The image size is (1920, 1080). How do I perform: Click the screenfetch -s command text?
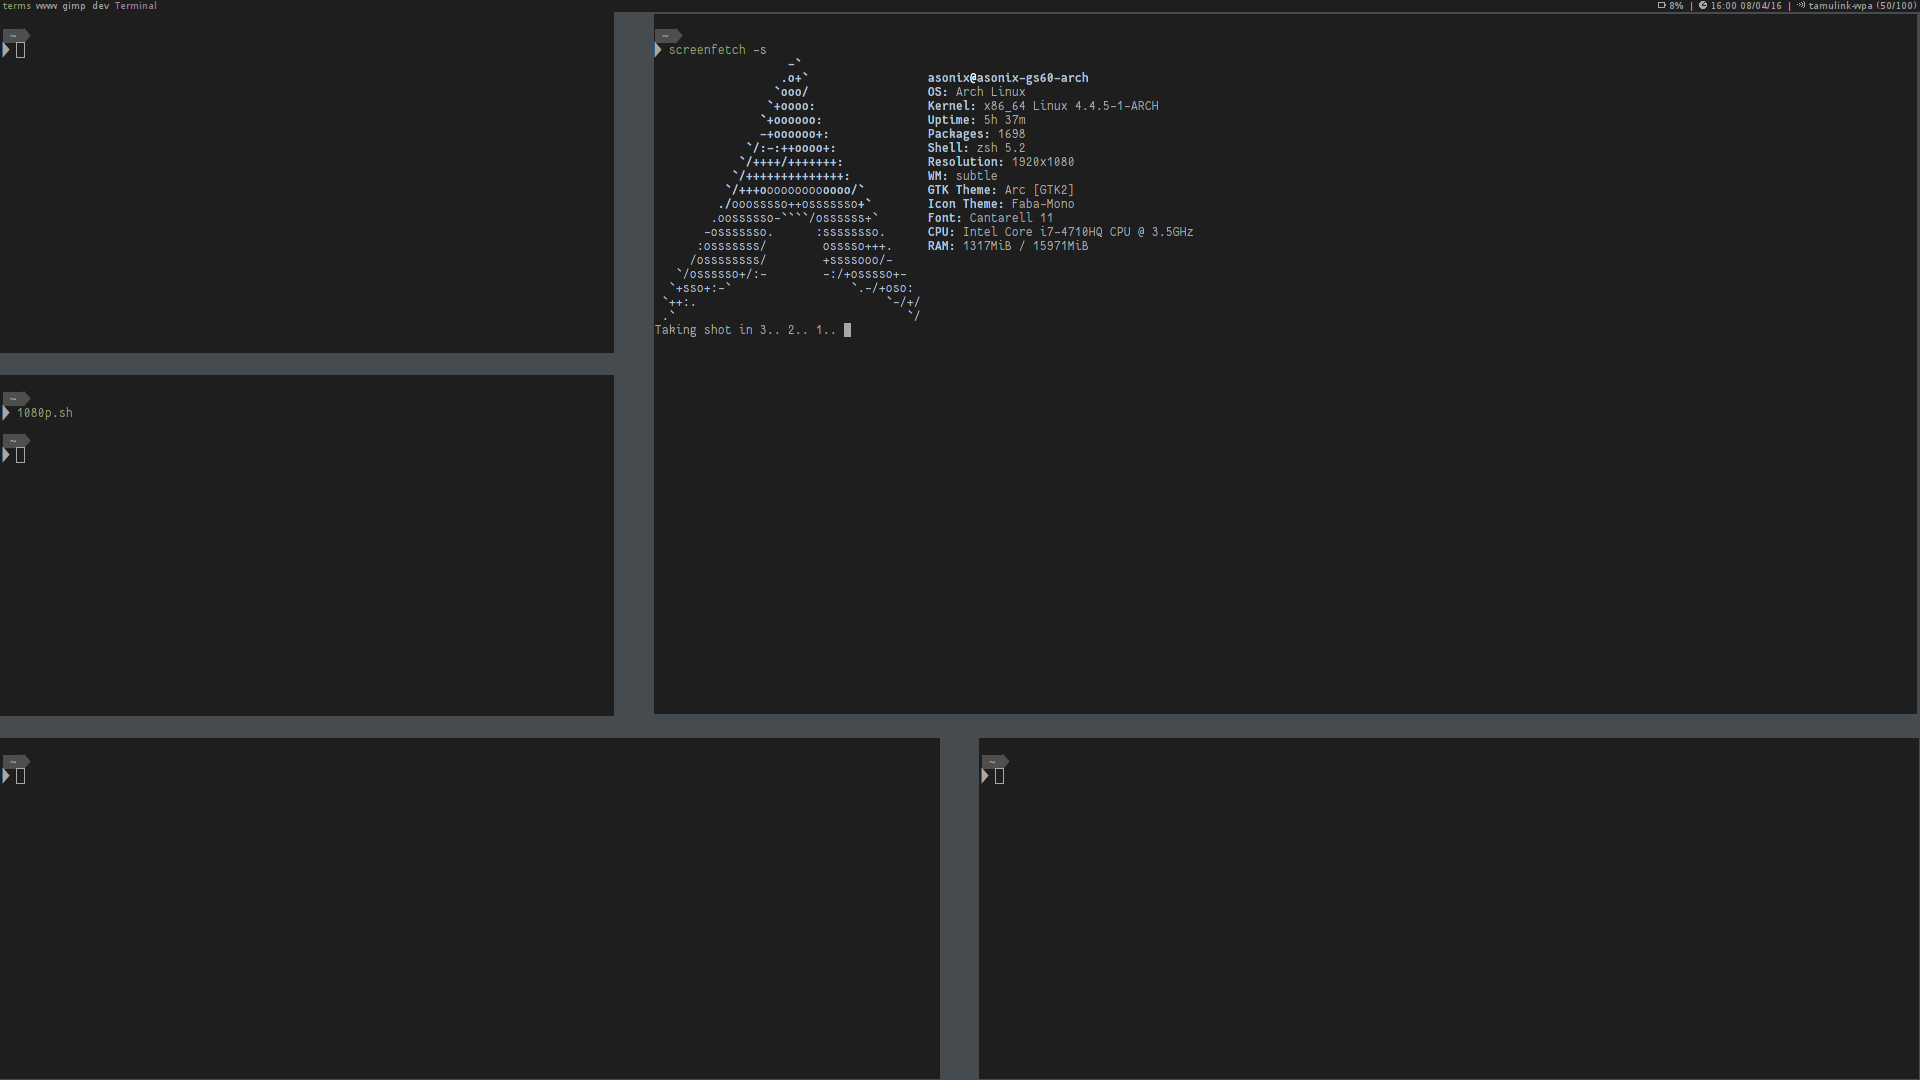coord(717,49)
